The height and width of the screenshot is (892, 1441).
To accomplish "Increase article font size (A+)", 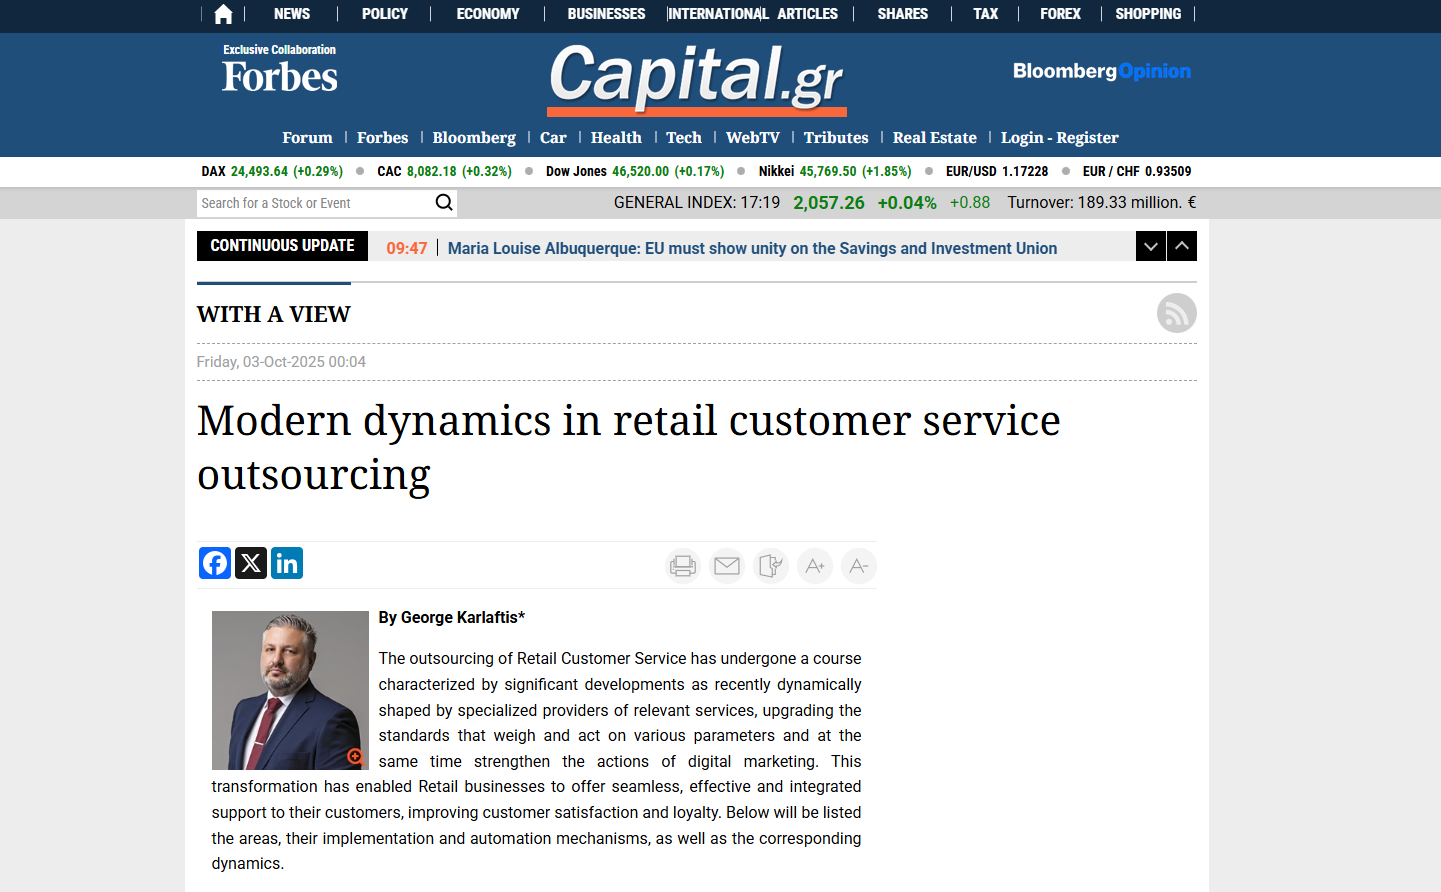I will pos(815,566).
